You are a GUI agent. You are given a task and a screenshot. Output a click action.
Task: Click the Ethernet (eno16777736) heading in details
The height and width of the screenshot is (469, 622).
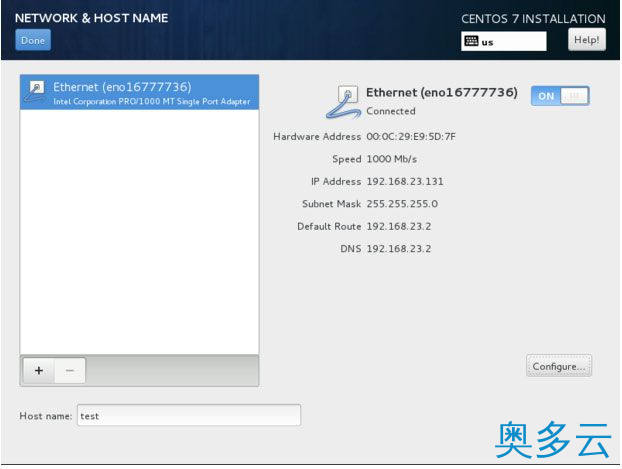pos(442,92)
